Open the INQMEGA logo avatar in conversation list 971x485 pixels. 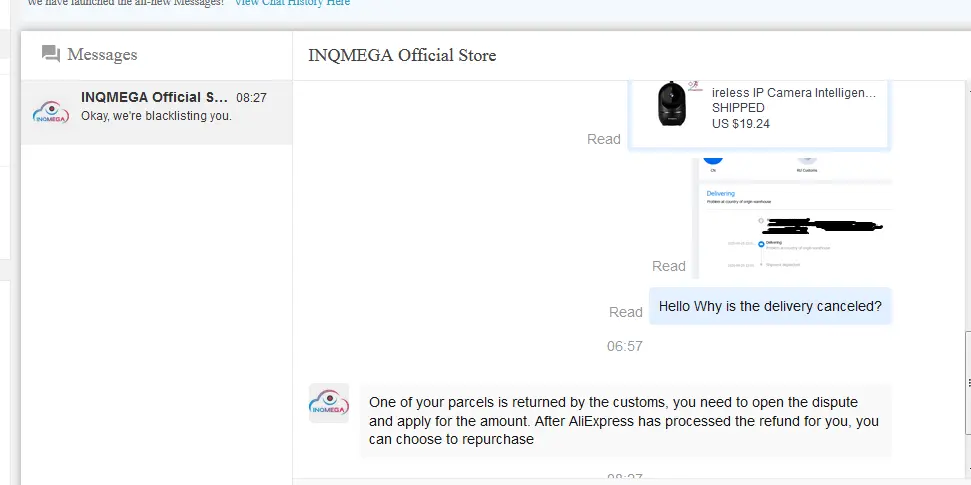(51, 112)
